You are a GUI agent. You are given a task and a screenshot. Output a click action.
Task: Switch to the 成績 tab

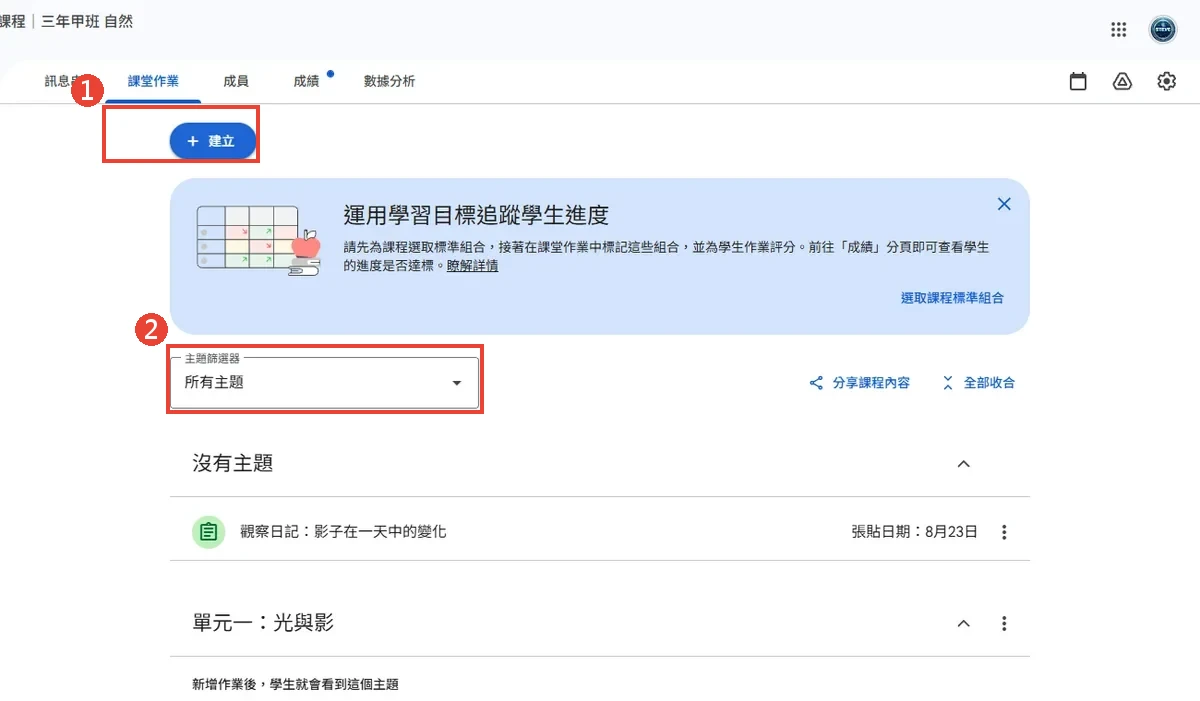coord(306,81)
